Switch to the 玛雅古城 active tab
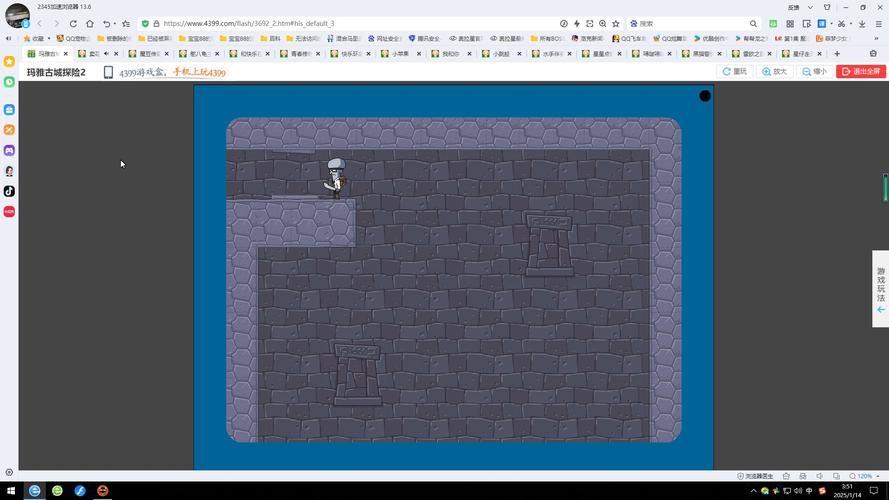This screenshot has height=500, width=889. coord(47,53)
